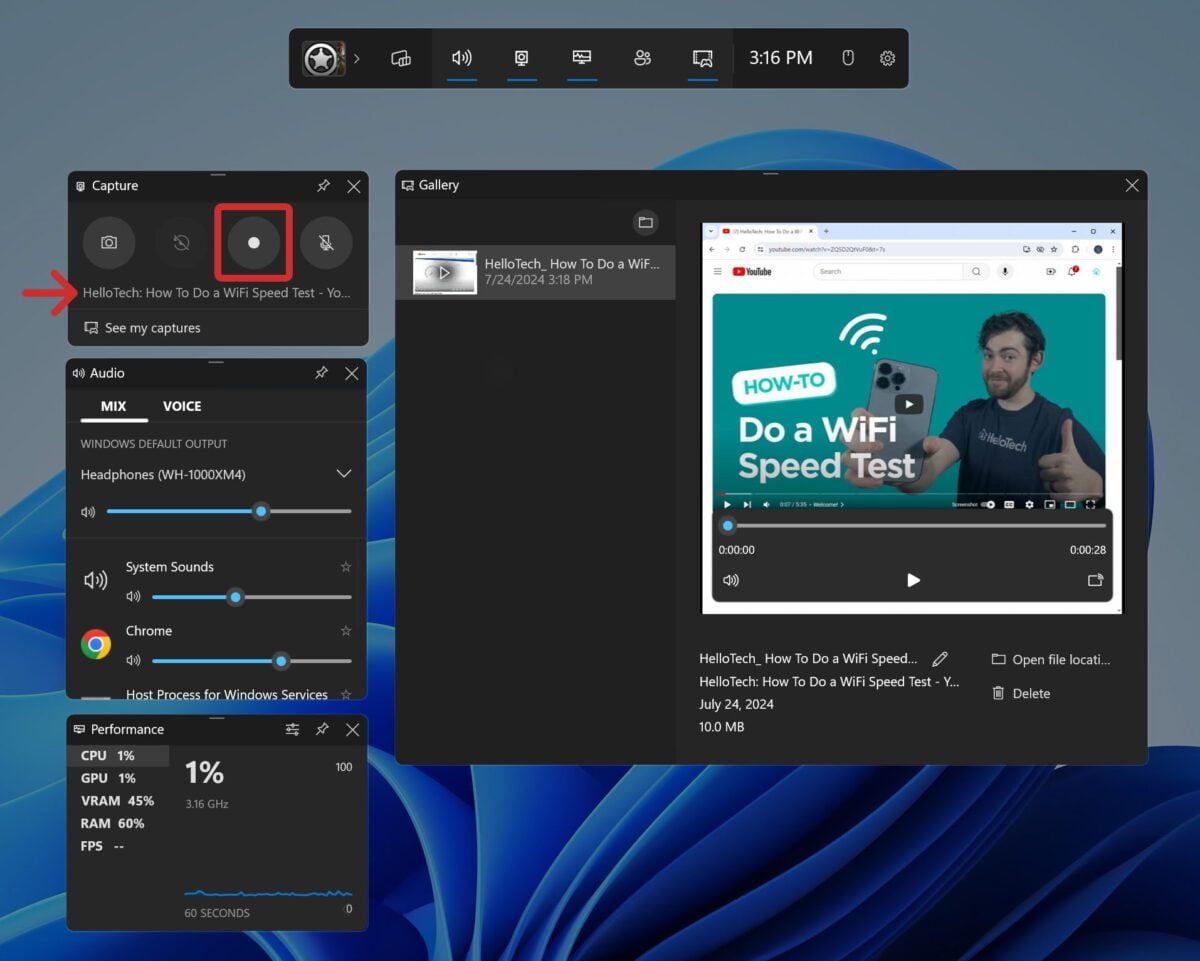The width and height of the screenshot is (1200, 961).
Task: Open the Performance widget icon in the toolbar
Action: click(x=582, y=57)
